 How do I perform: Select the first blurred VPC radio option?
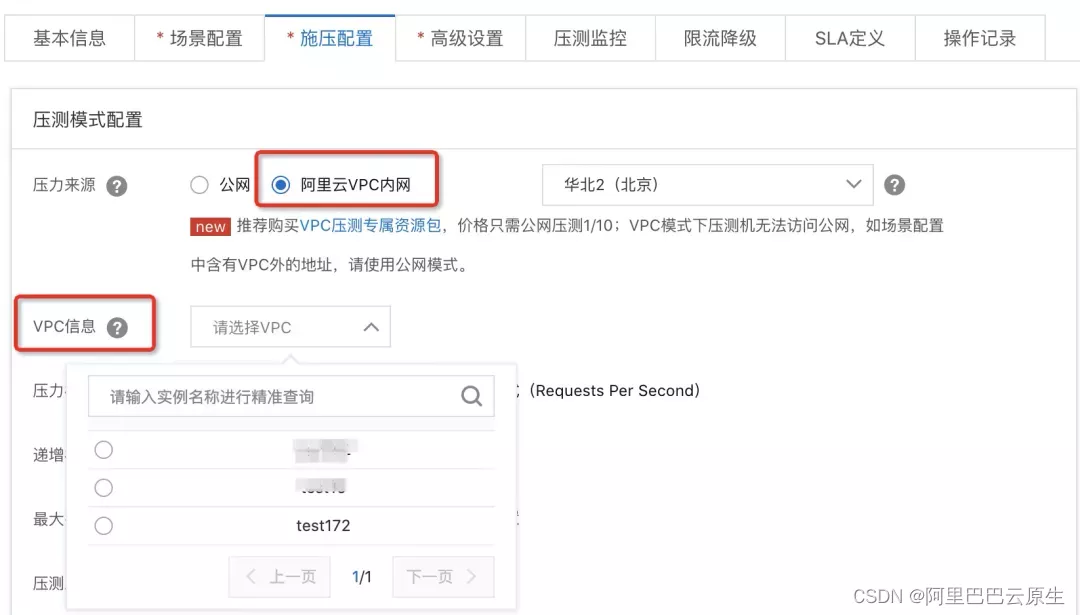point(103,450)
